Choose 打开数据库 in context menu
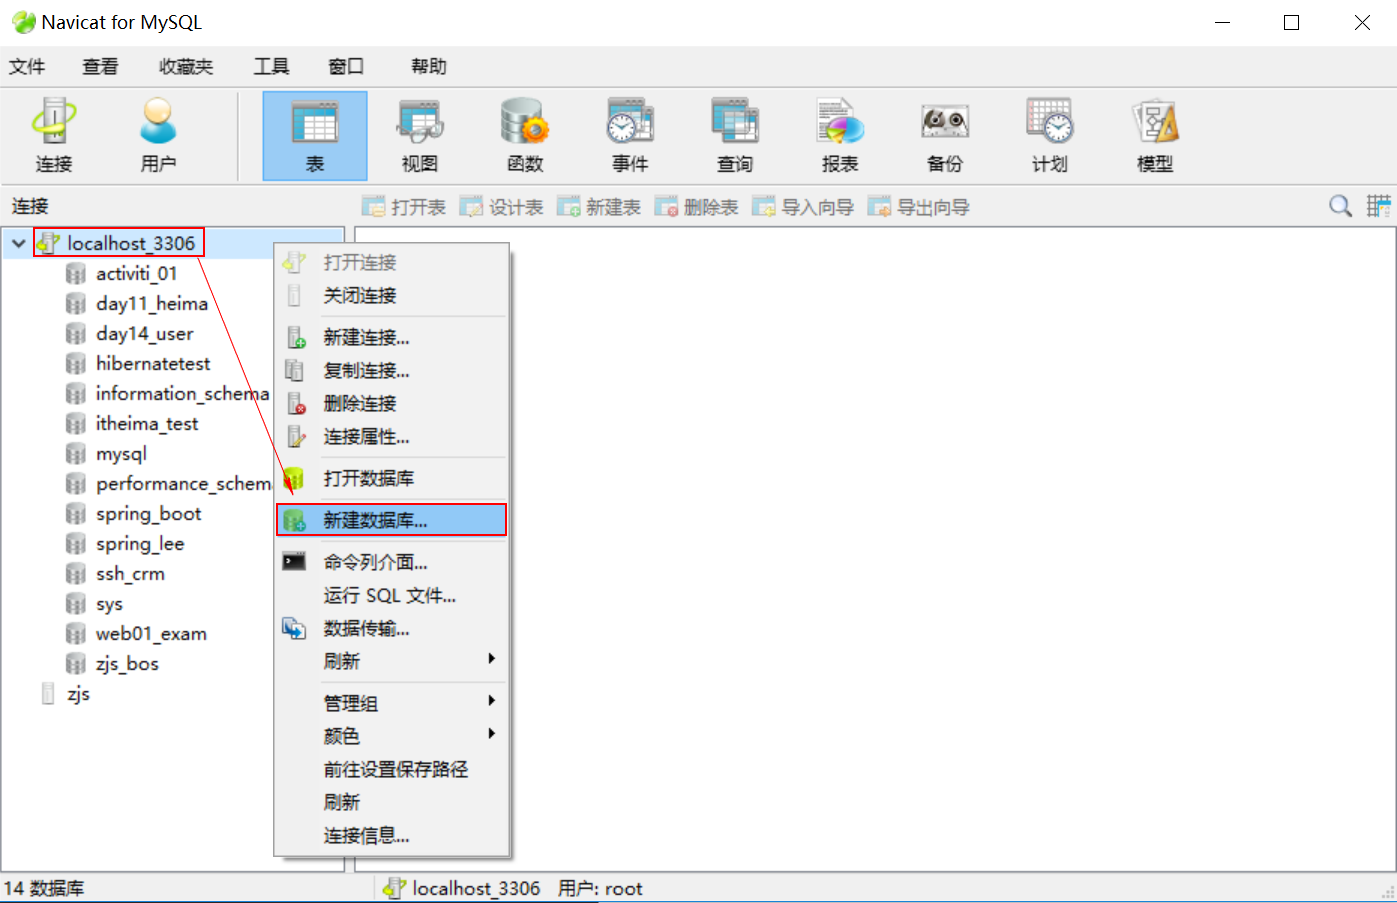The image size is (1397, 903). [392, 478]
